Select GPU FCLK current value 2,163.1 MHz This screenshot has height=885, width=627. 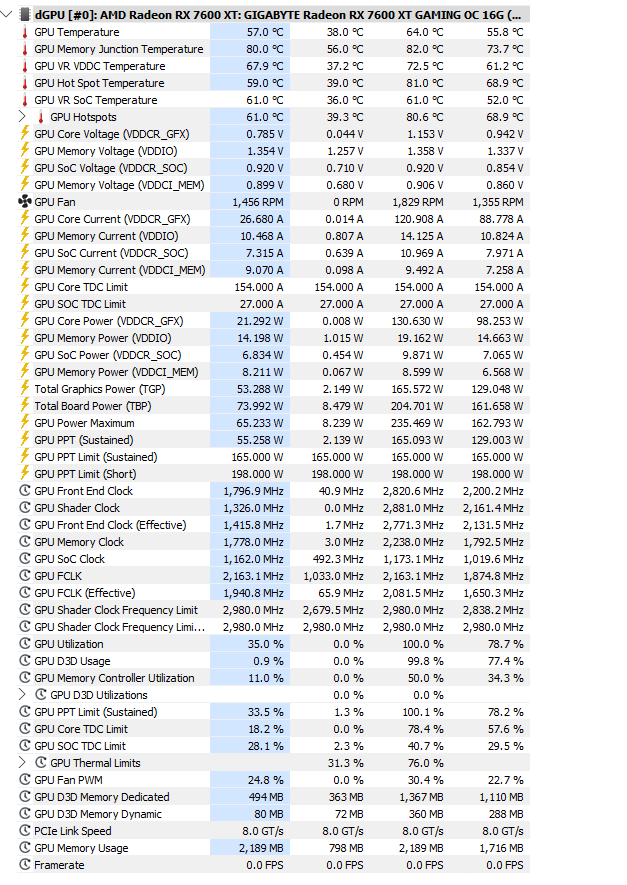pos(253,576)
